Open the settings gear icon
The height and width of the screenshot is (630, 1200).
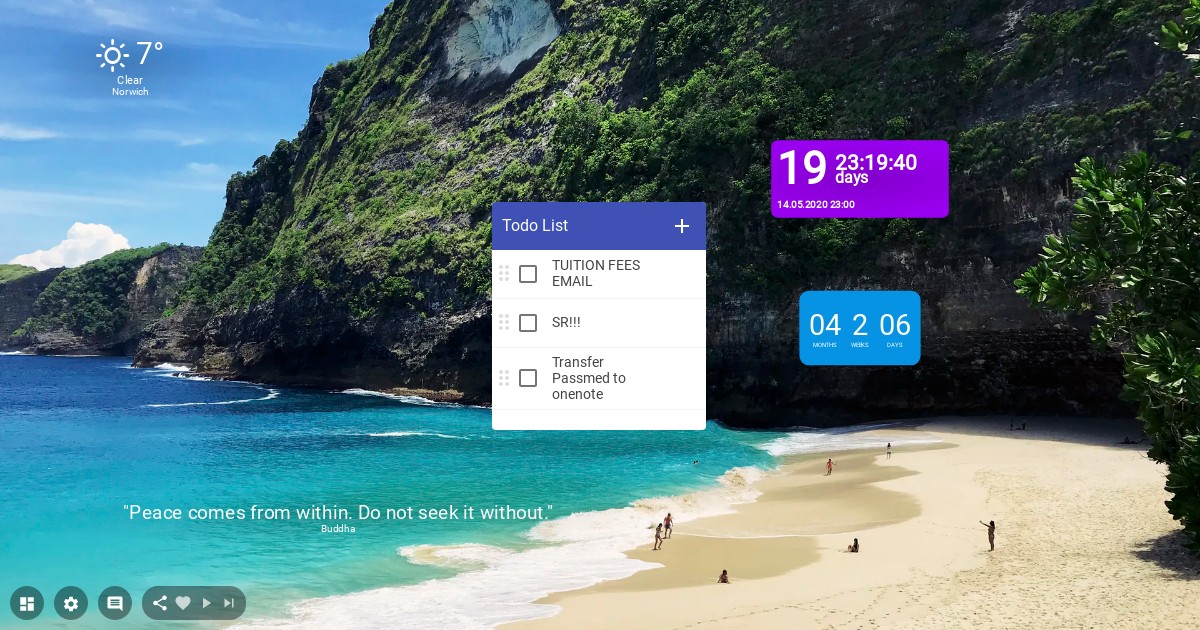[x=71, y=603]
